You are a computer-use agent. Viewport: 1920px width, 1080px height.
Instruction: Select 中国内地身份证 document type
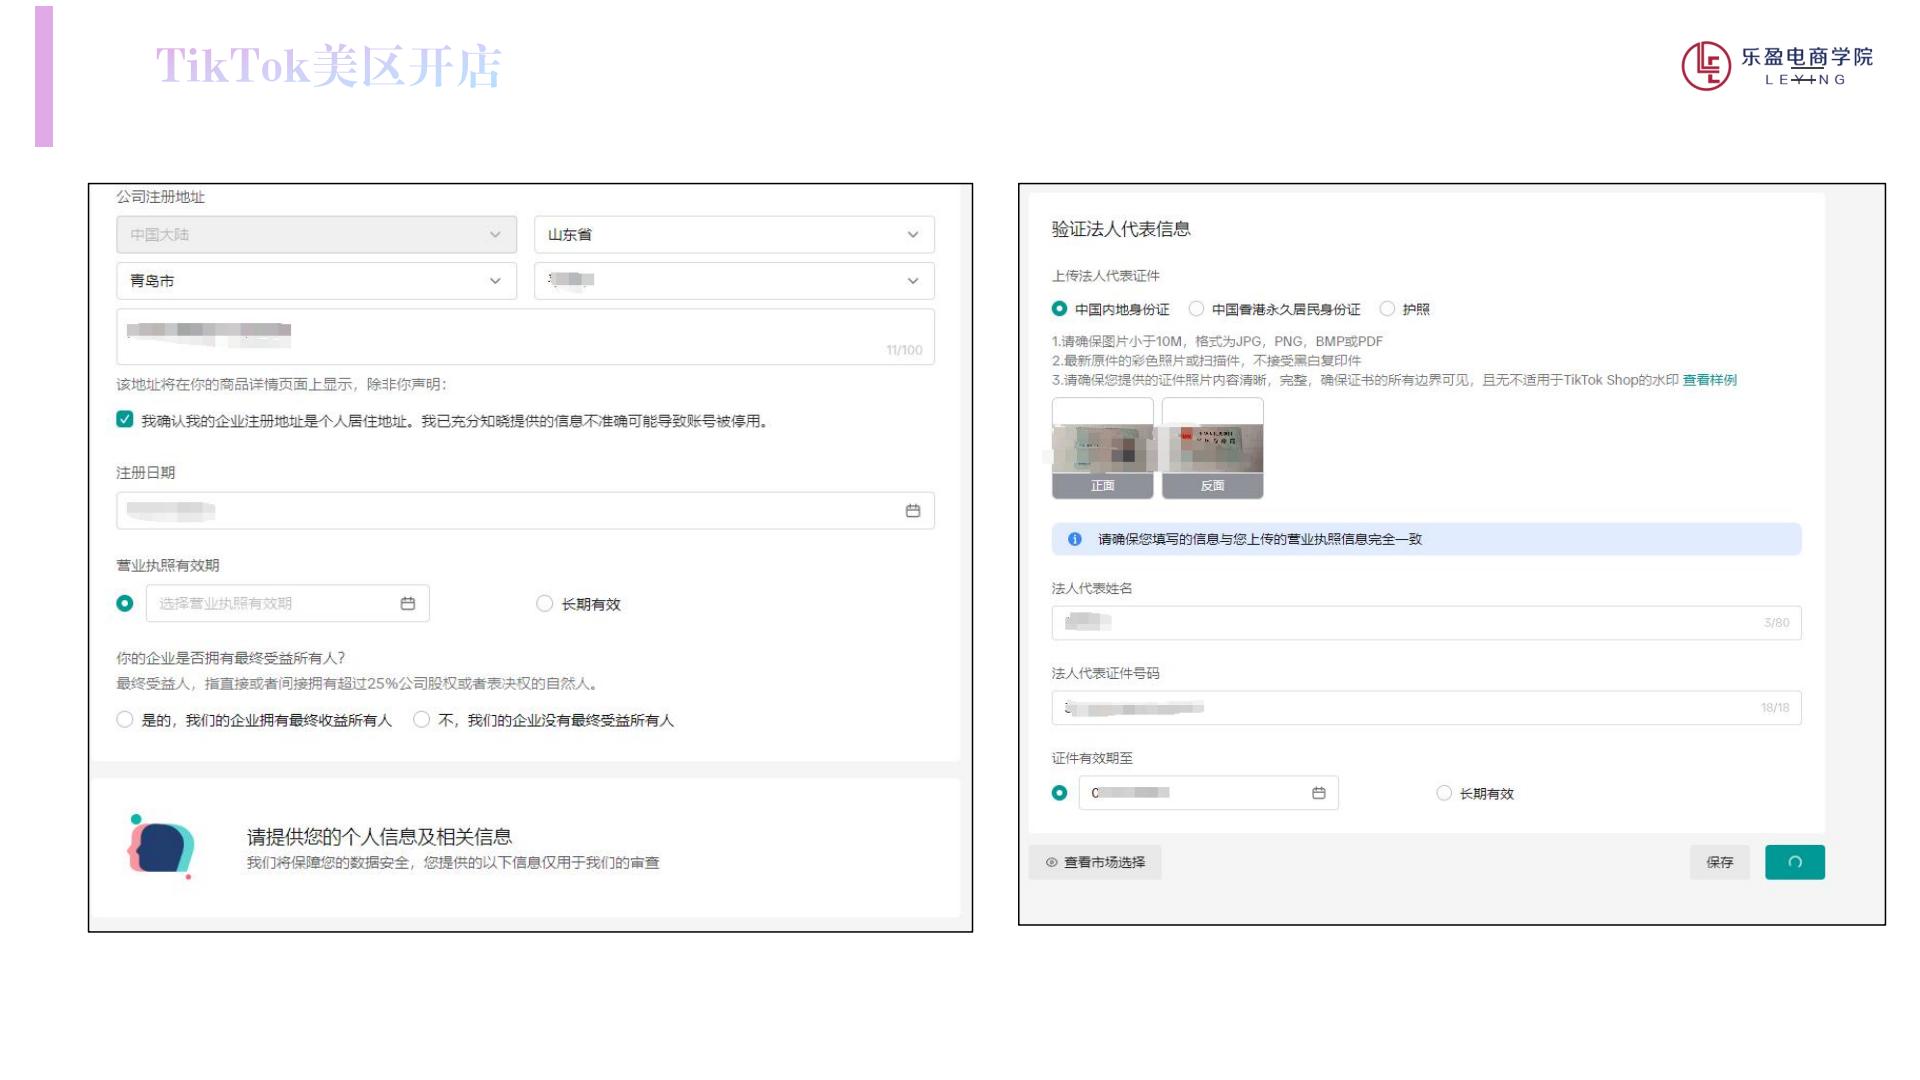tap(1059, 308)
